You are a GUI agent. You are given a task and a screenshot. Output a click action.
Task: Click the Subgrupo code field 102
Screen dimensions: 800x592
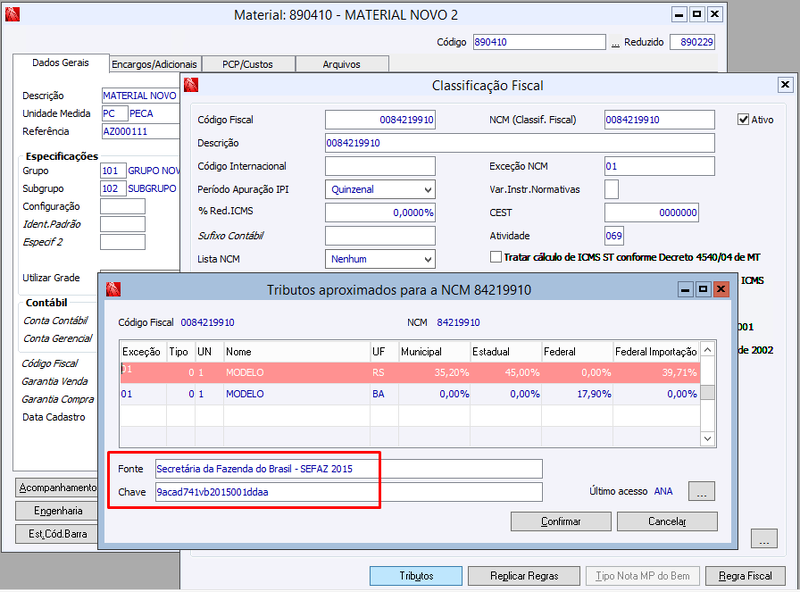pyautogui.click(x=113, y=188)
